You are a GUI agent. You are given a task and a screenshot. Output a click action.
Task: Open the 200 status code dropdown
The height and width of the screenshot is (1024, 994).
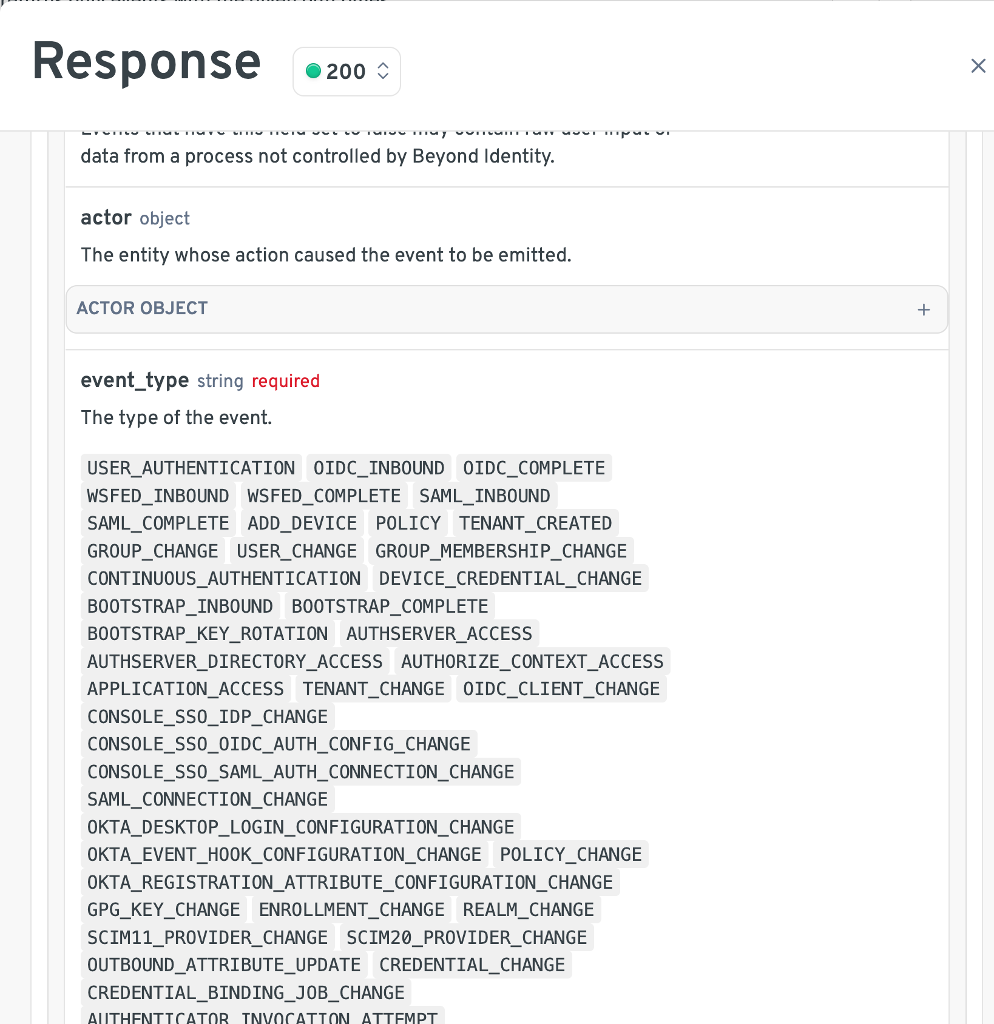point(346,72)
